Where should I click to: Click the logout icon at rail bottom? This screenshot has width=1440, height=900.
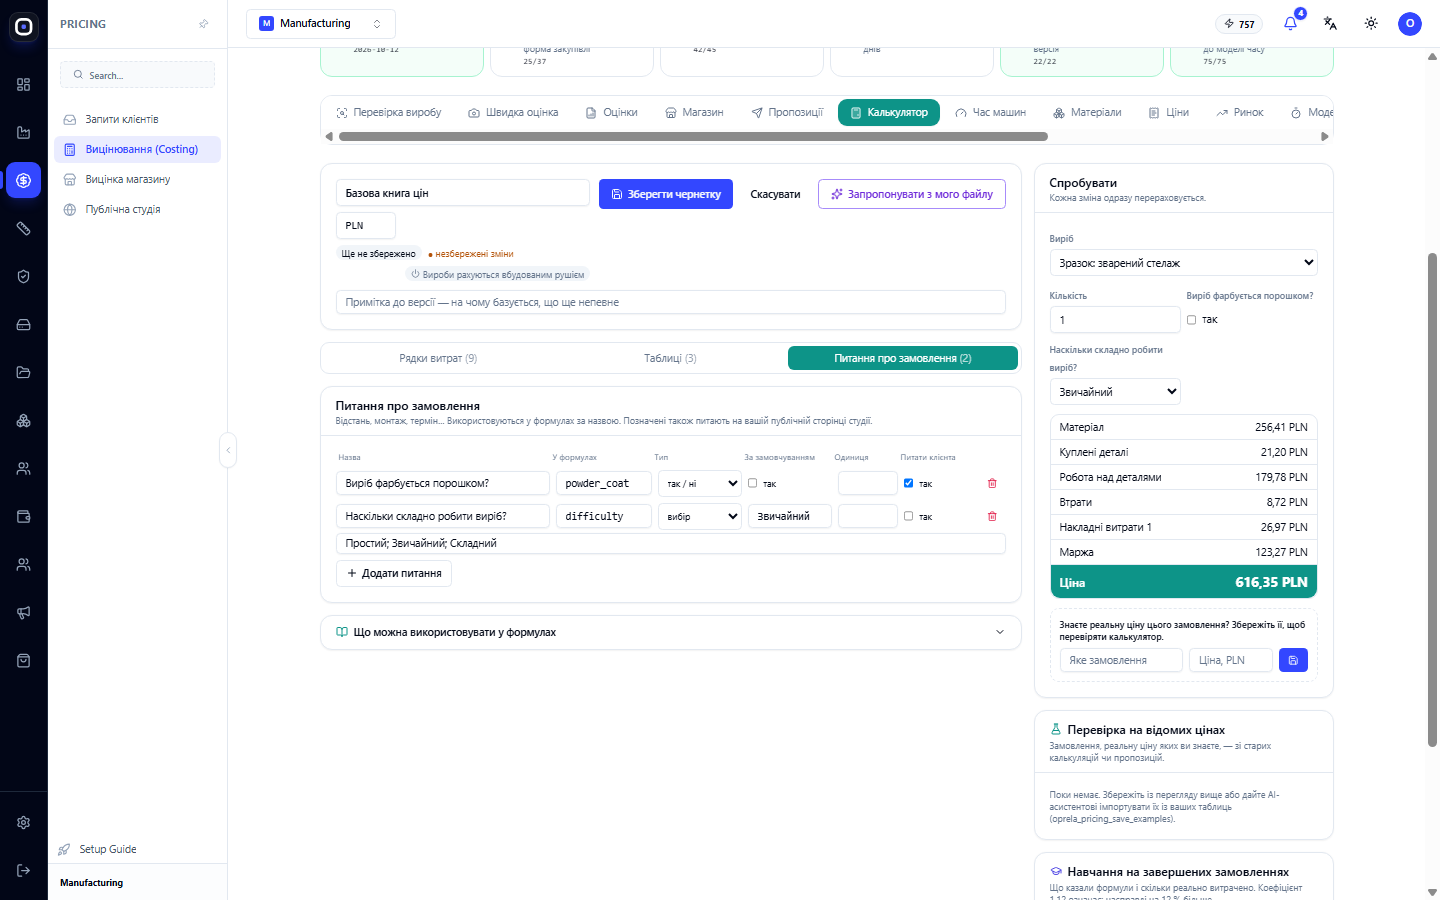(24, 871)
